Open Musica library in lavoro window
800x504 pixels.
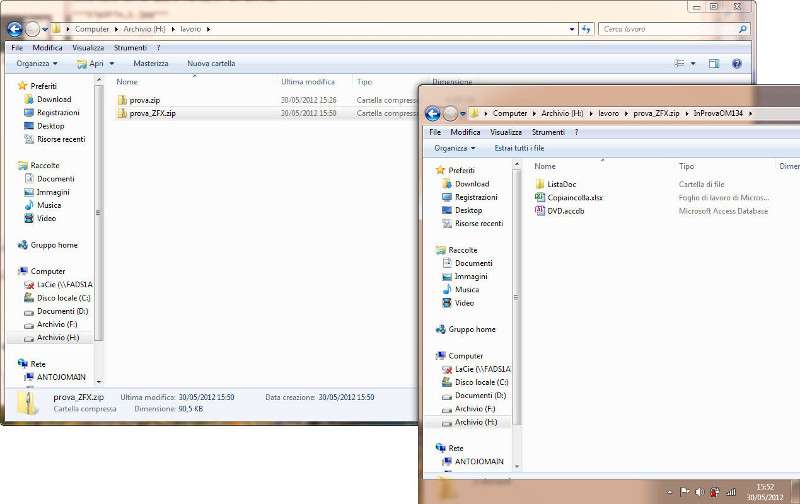[43, 205]
